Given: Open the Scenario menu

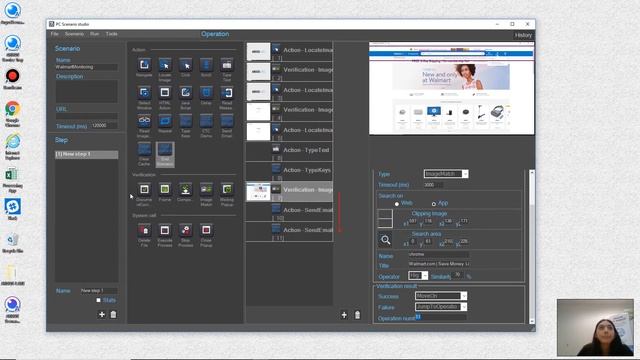Looking at the screenshot, I should tap(74, 34).
